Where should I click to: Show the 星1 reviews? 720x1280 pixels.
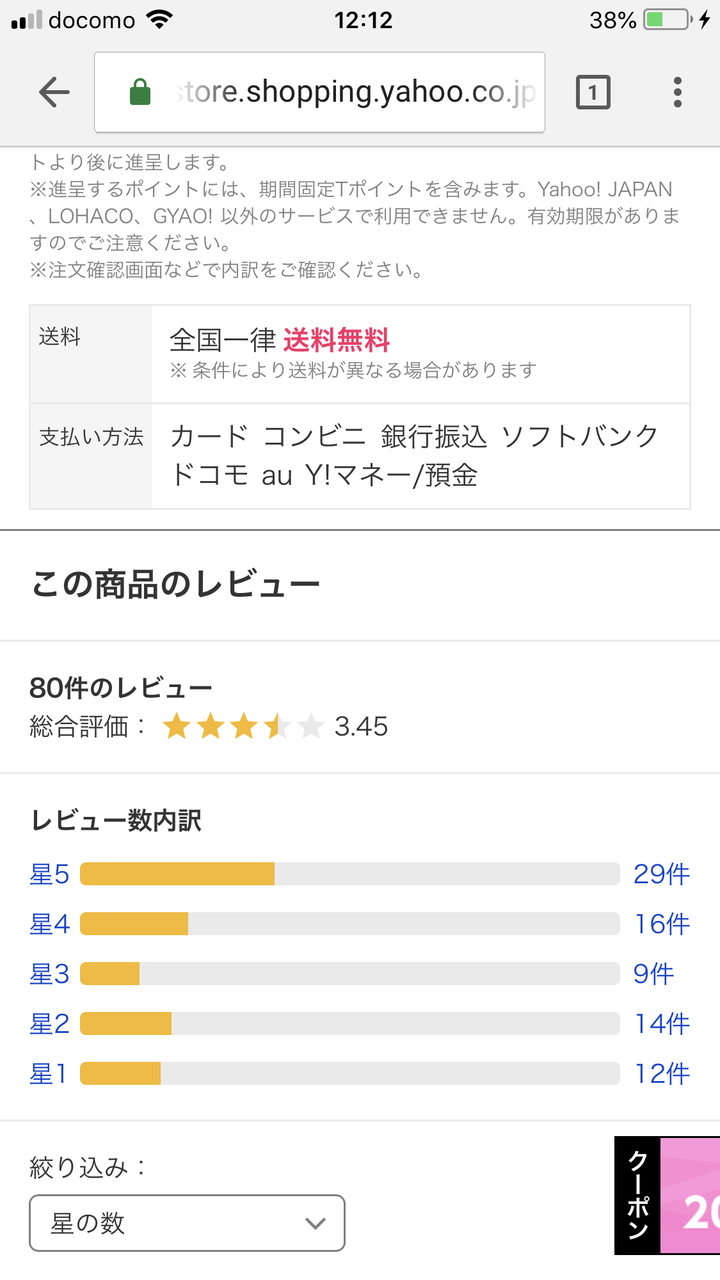pyautogui.click(x=49, y=1074)
